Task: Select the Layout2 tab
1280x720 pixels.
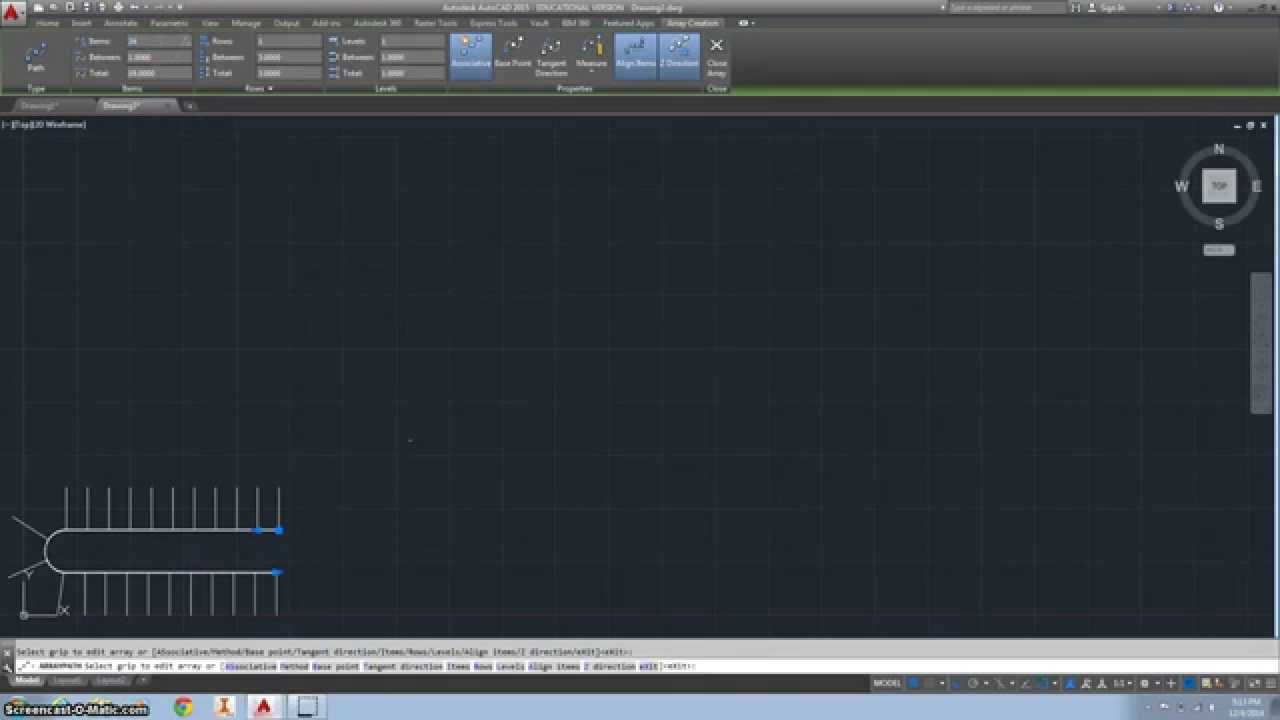Action: [111, 681]
